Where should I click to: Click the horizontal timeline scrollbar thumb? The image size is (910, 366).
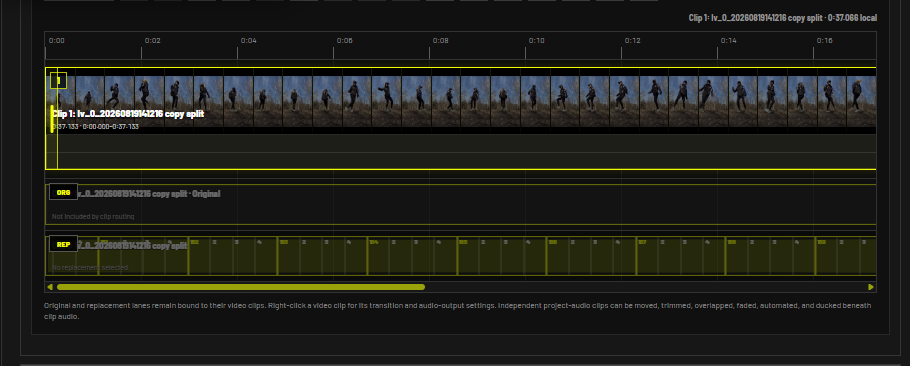[x=241, y=287]
